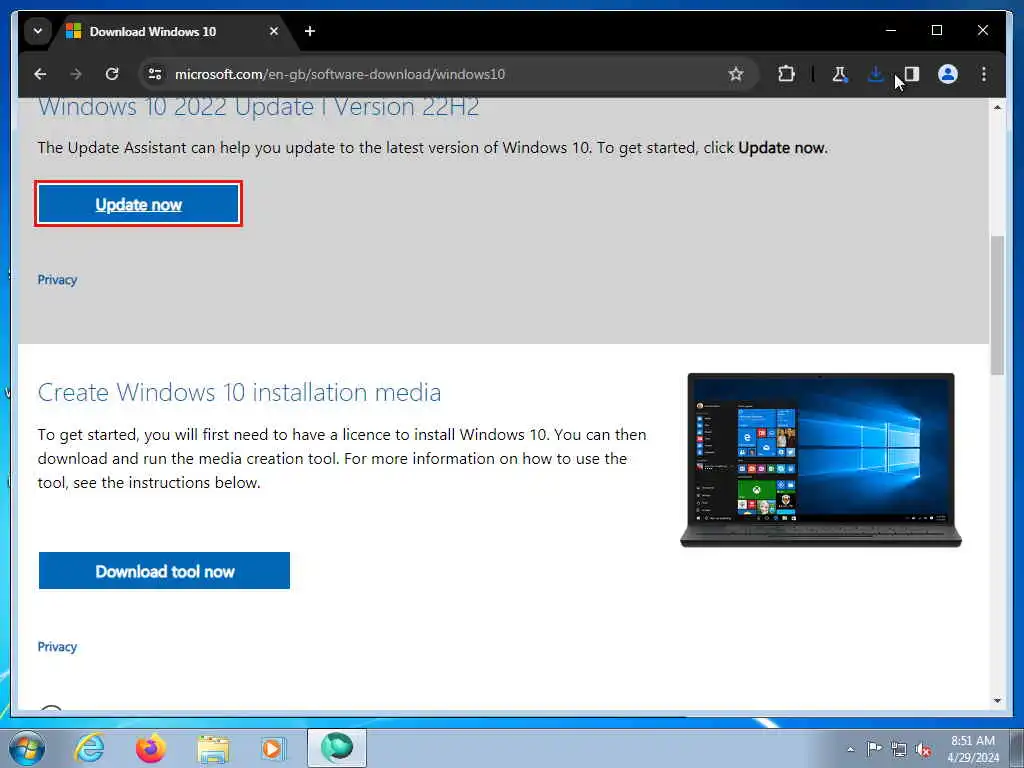This screenshot has width=1024, height=768.
Task: Click the browser forward arrow
Action: click(x=76, y=74)
